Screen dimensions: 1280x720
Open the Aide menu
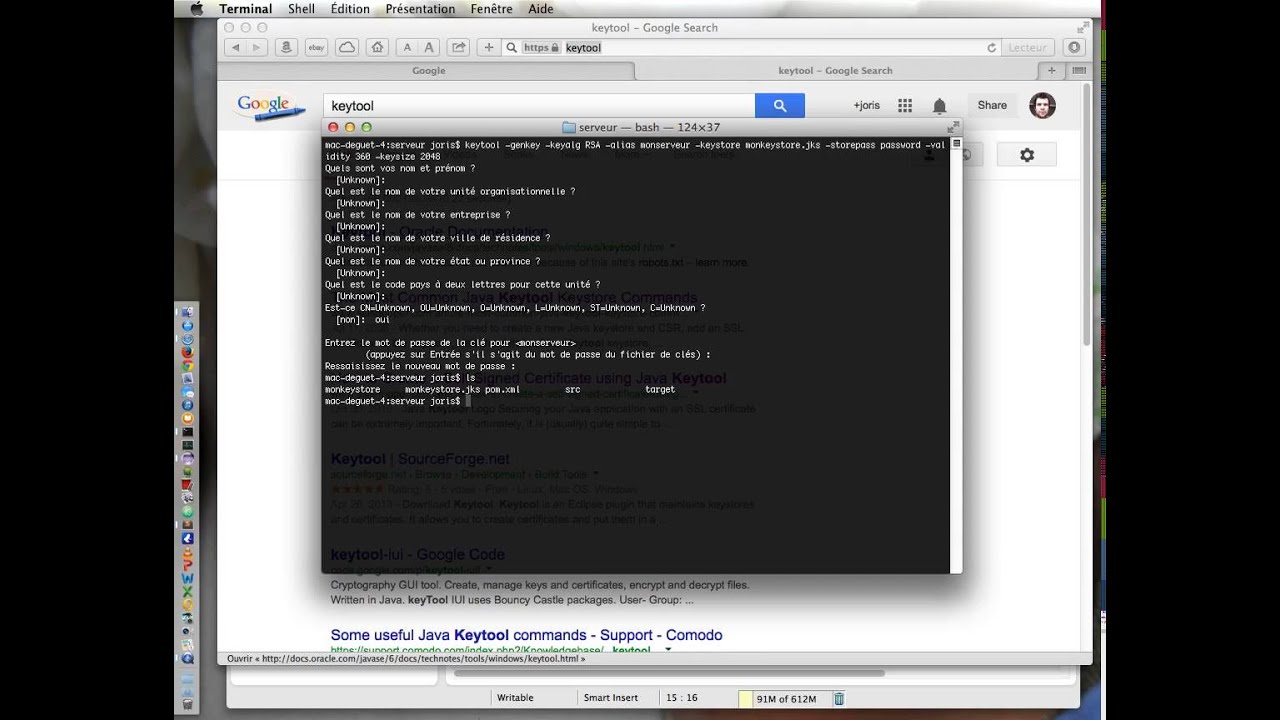[540, 9]
